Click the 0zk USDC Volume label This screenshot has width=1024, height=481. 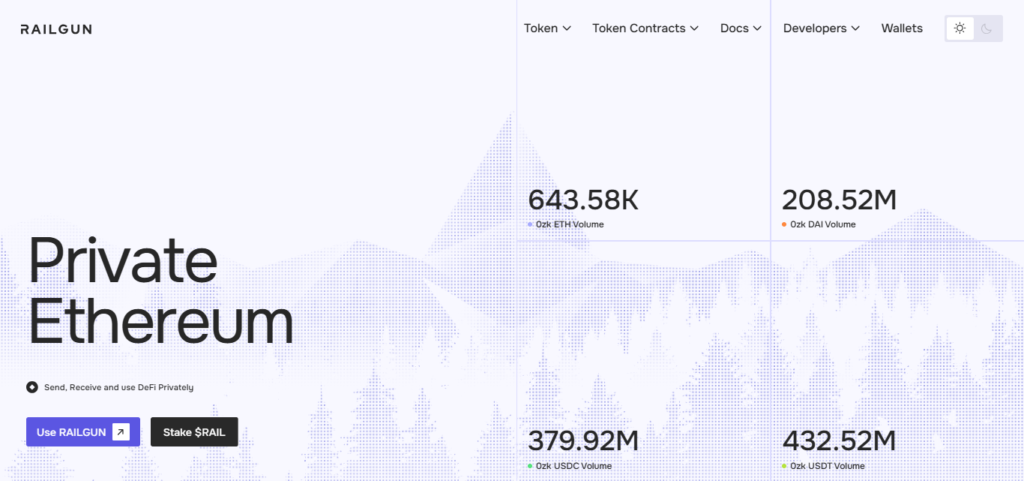[x=573, y=466]
